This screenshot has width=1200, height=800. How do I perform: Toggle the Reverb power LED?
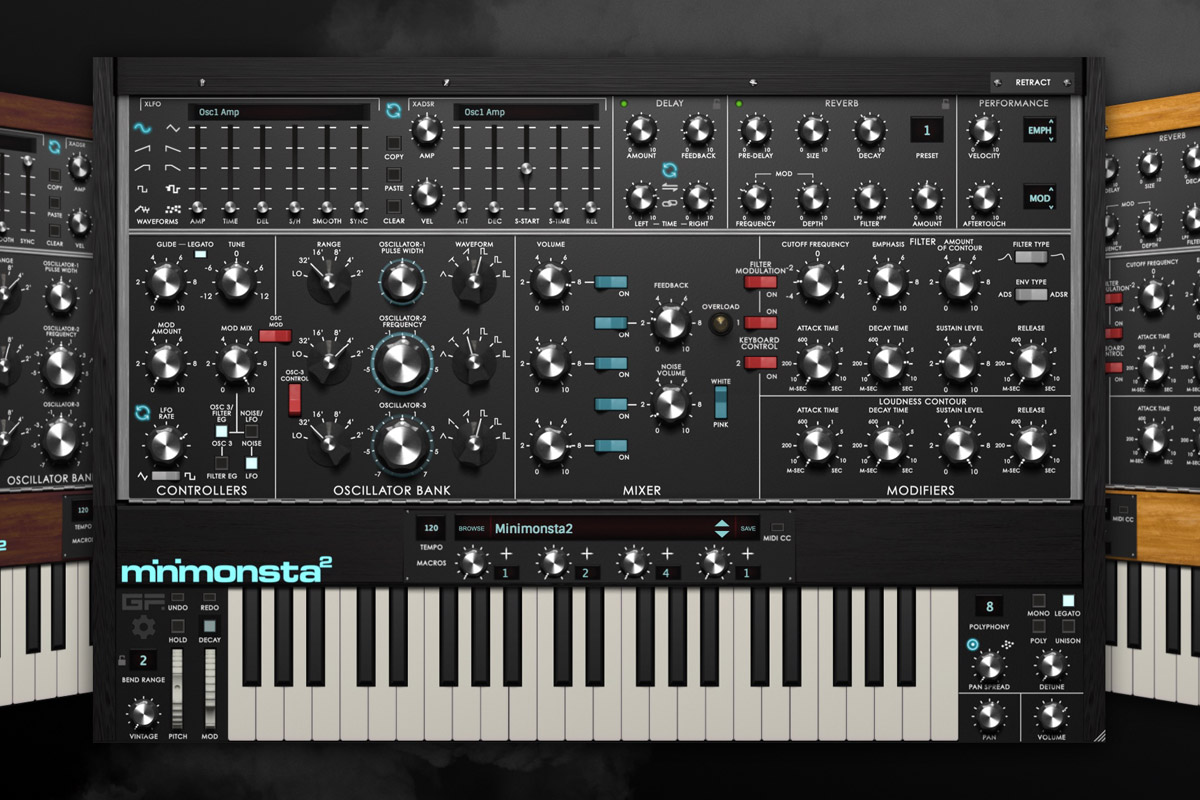click(x=739, y=103)
